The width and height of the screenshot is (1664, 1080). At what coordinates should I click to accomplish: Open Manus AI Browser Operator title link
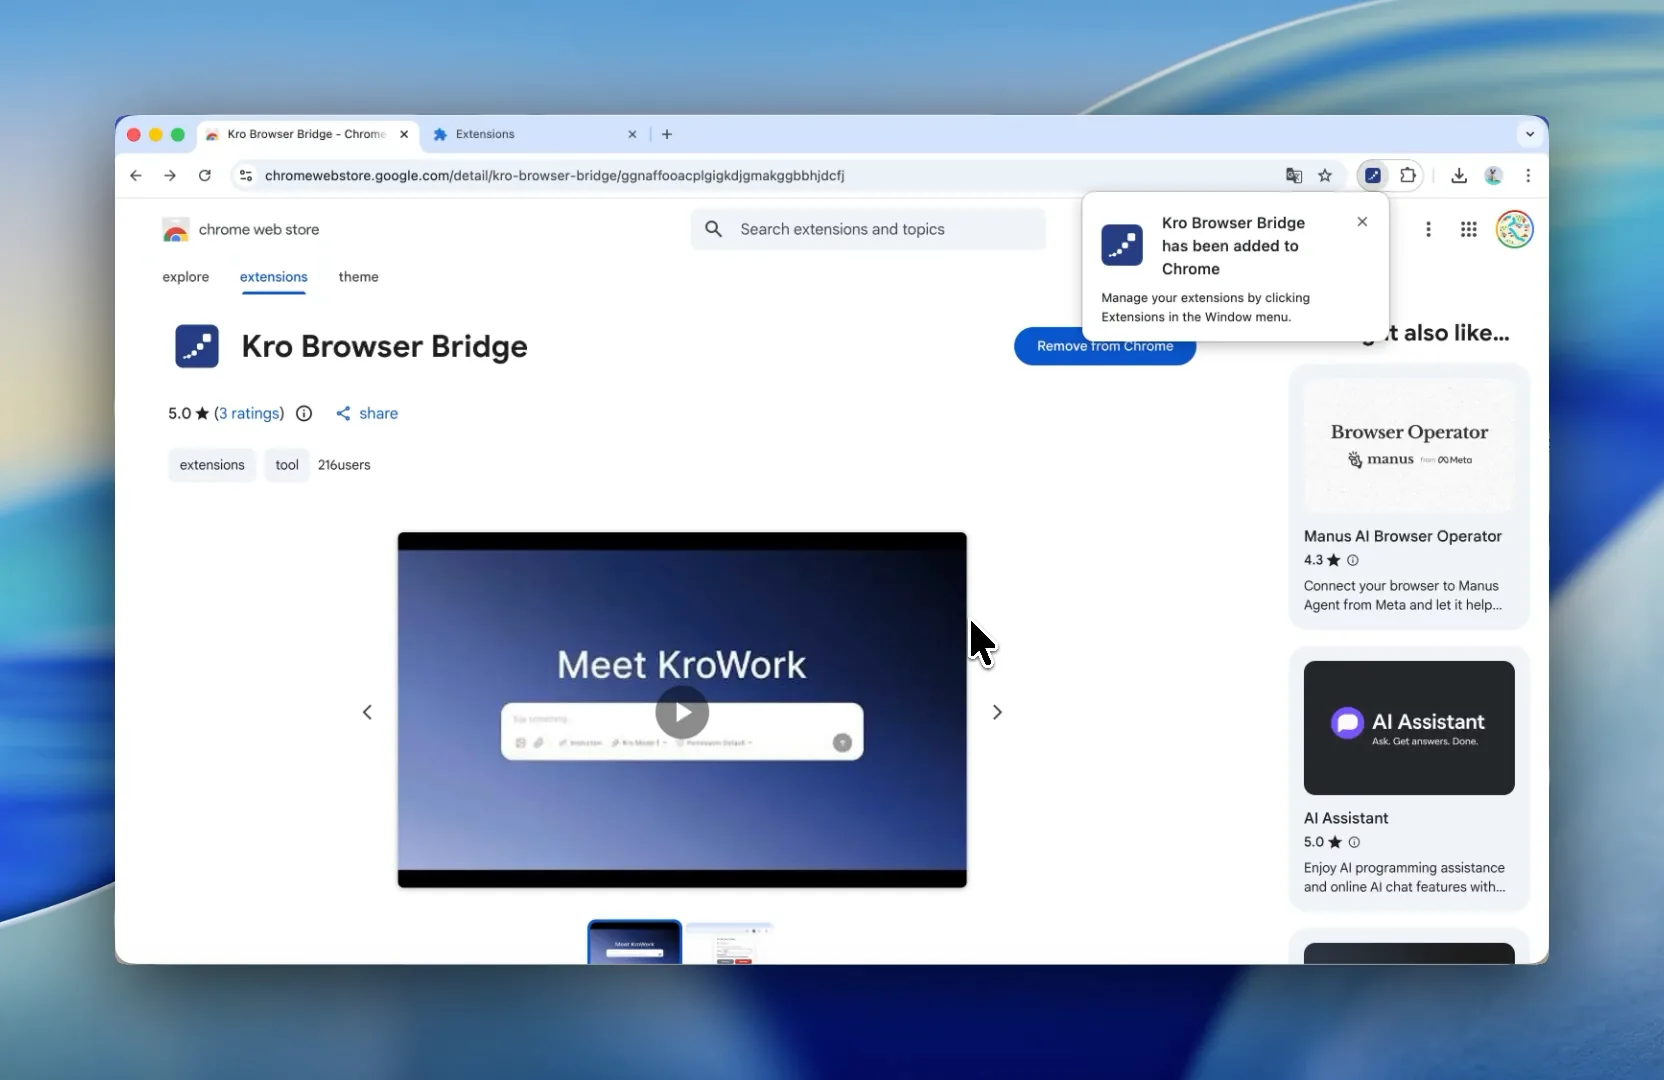point(1402,536)
